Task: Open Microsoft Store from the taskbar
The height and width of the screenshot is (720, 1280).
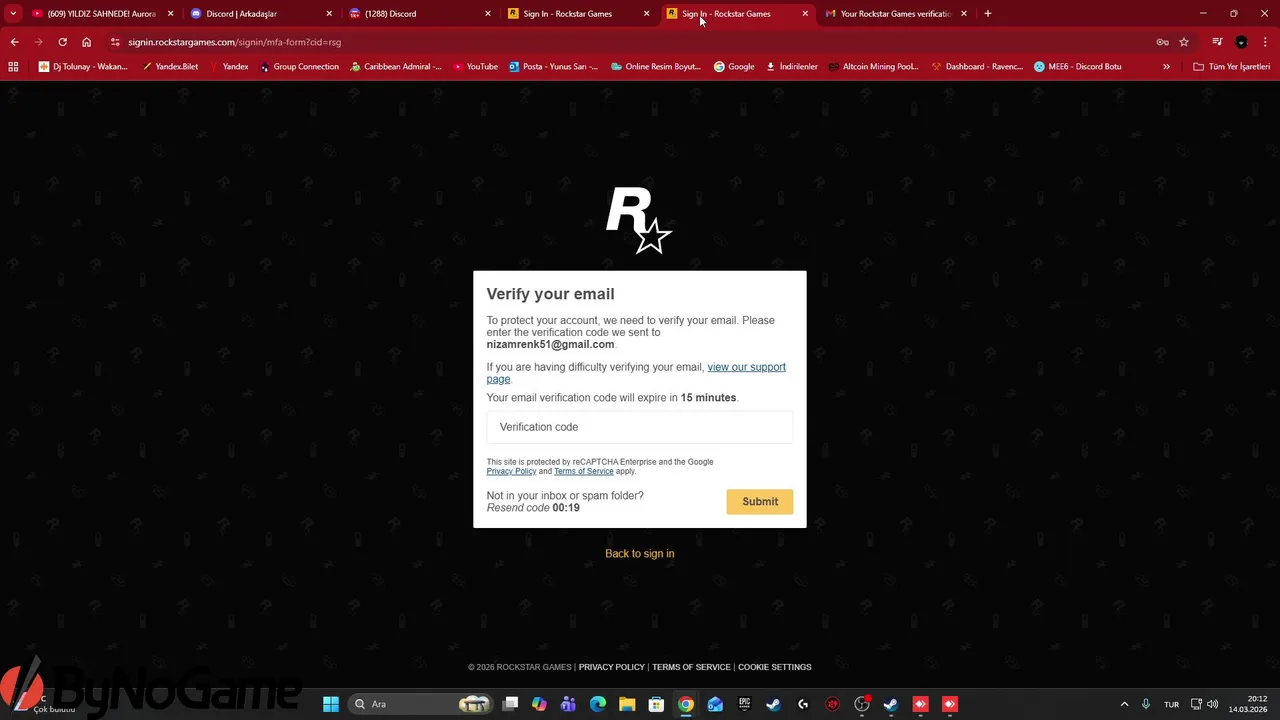Action: tap(656, 704)
